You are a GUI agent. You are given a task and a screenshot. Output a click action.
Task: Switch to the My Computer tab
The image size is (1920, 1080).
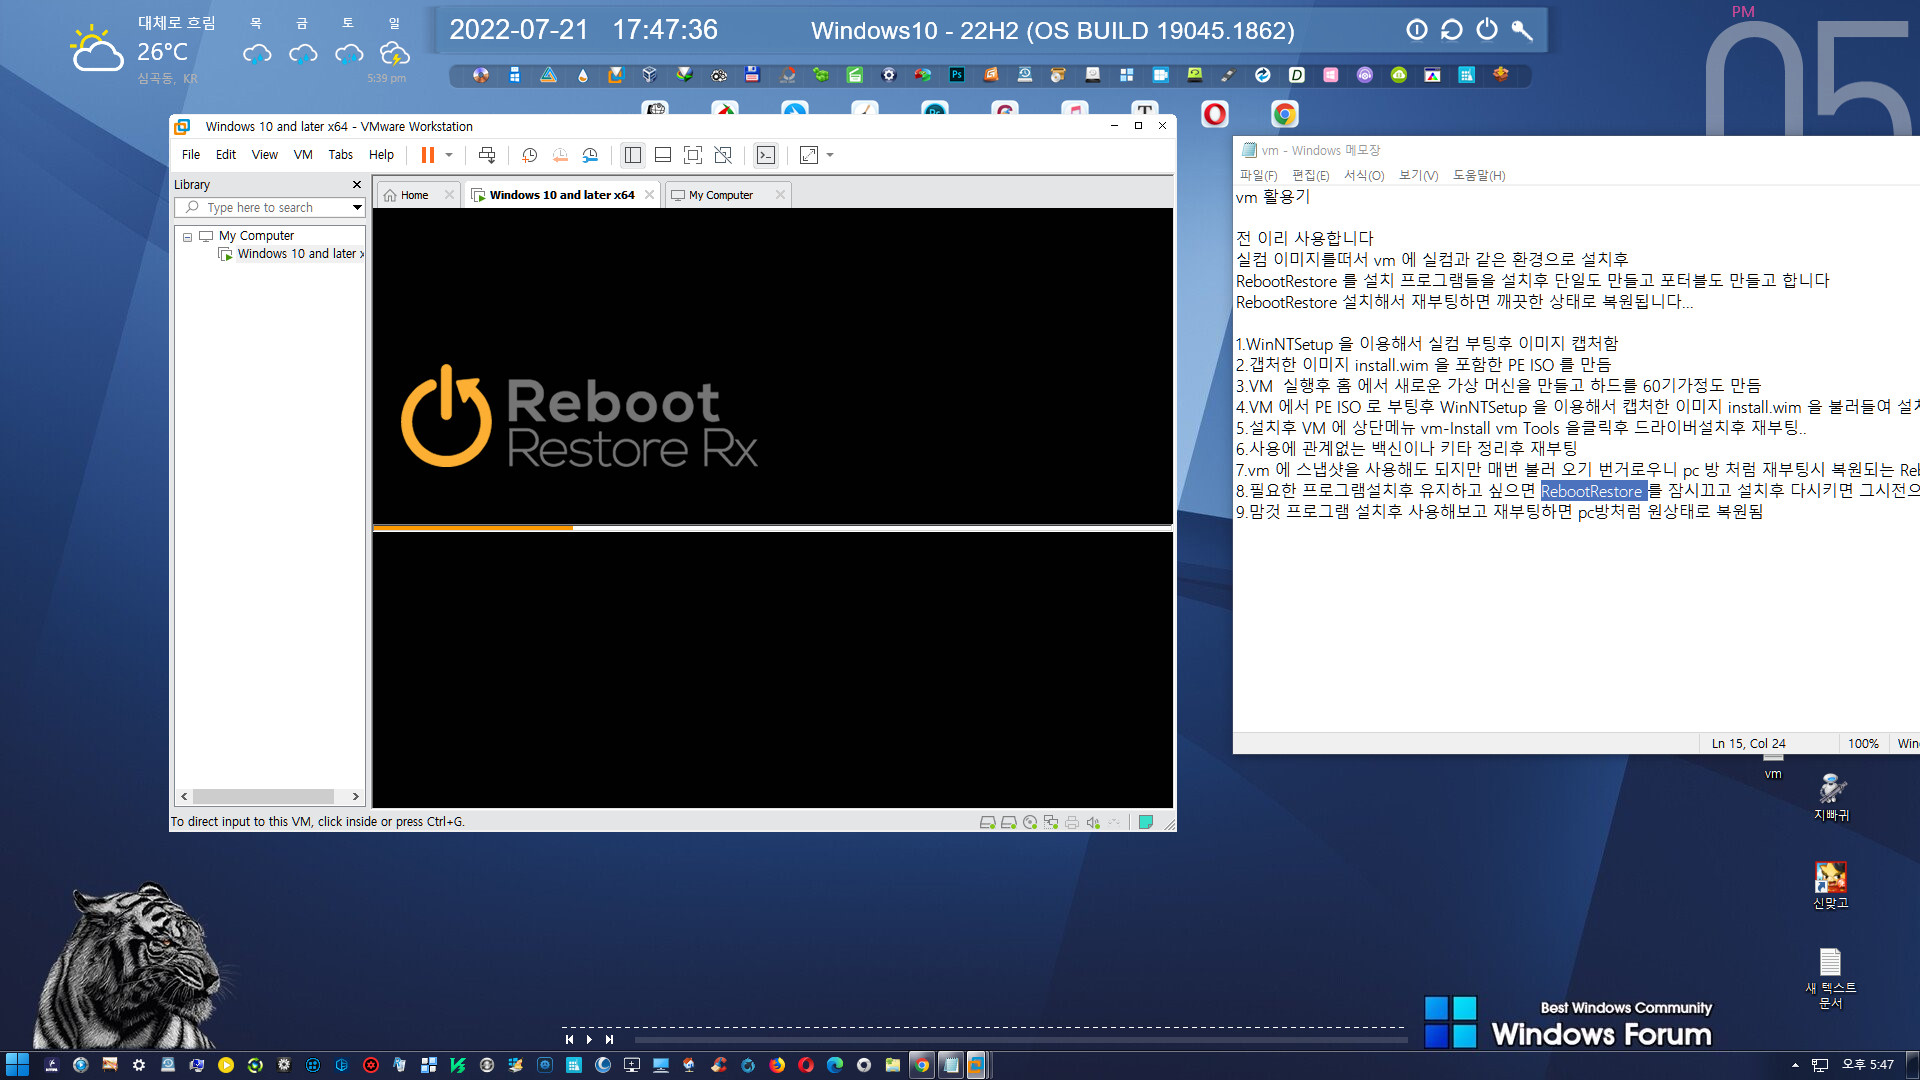[x=721, y=195]
